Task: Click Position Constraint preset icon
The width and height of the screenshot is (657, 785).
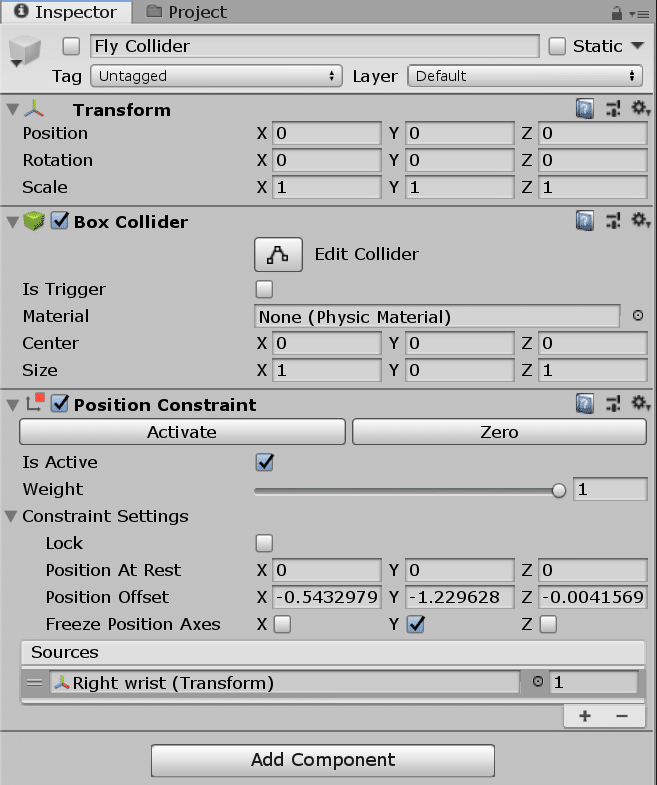Action: pyautogui.click(x=613, y=404)
